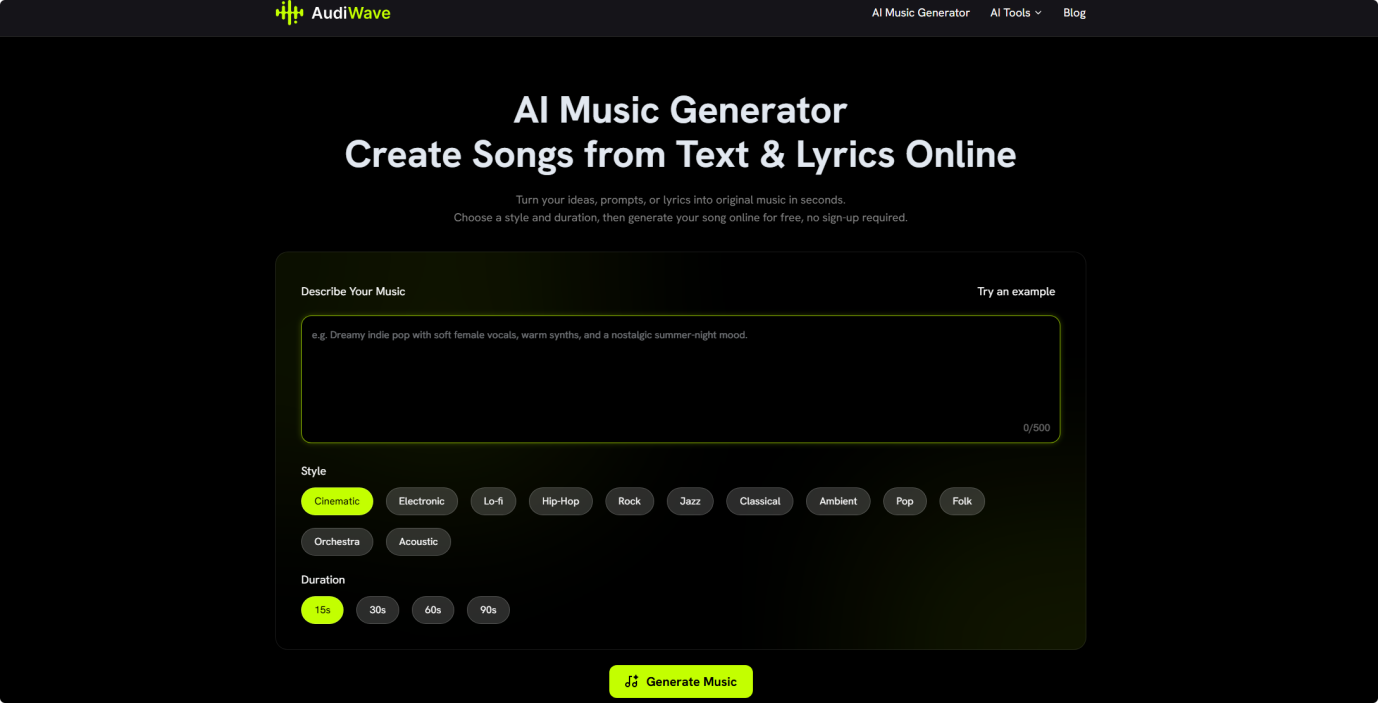Click the 'no sign-up required' subtitle line
The height and width of the screenshot is (703, 1378).
680,218
